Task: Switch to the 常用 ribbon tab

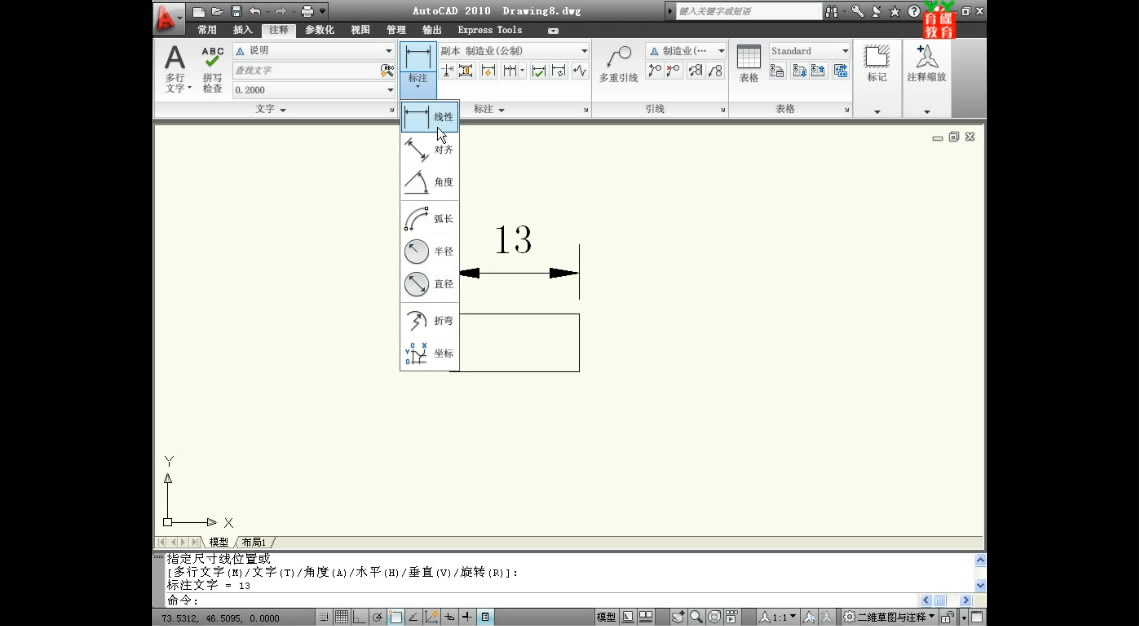Action: point(207,30)
